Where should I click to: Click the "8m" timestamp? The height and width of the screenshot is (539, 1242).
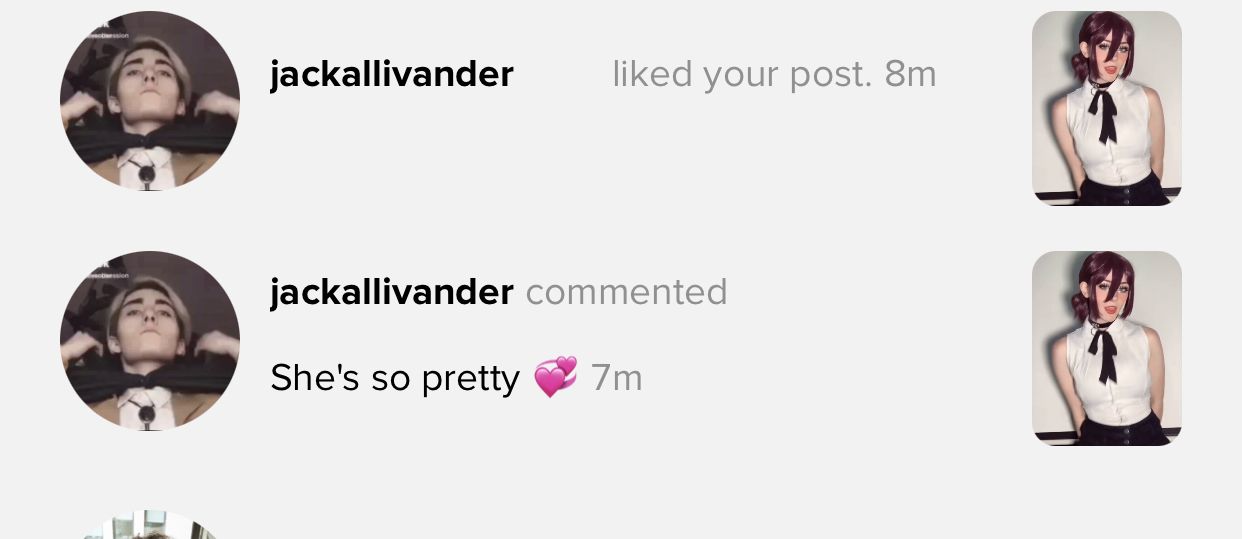910,74
